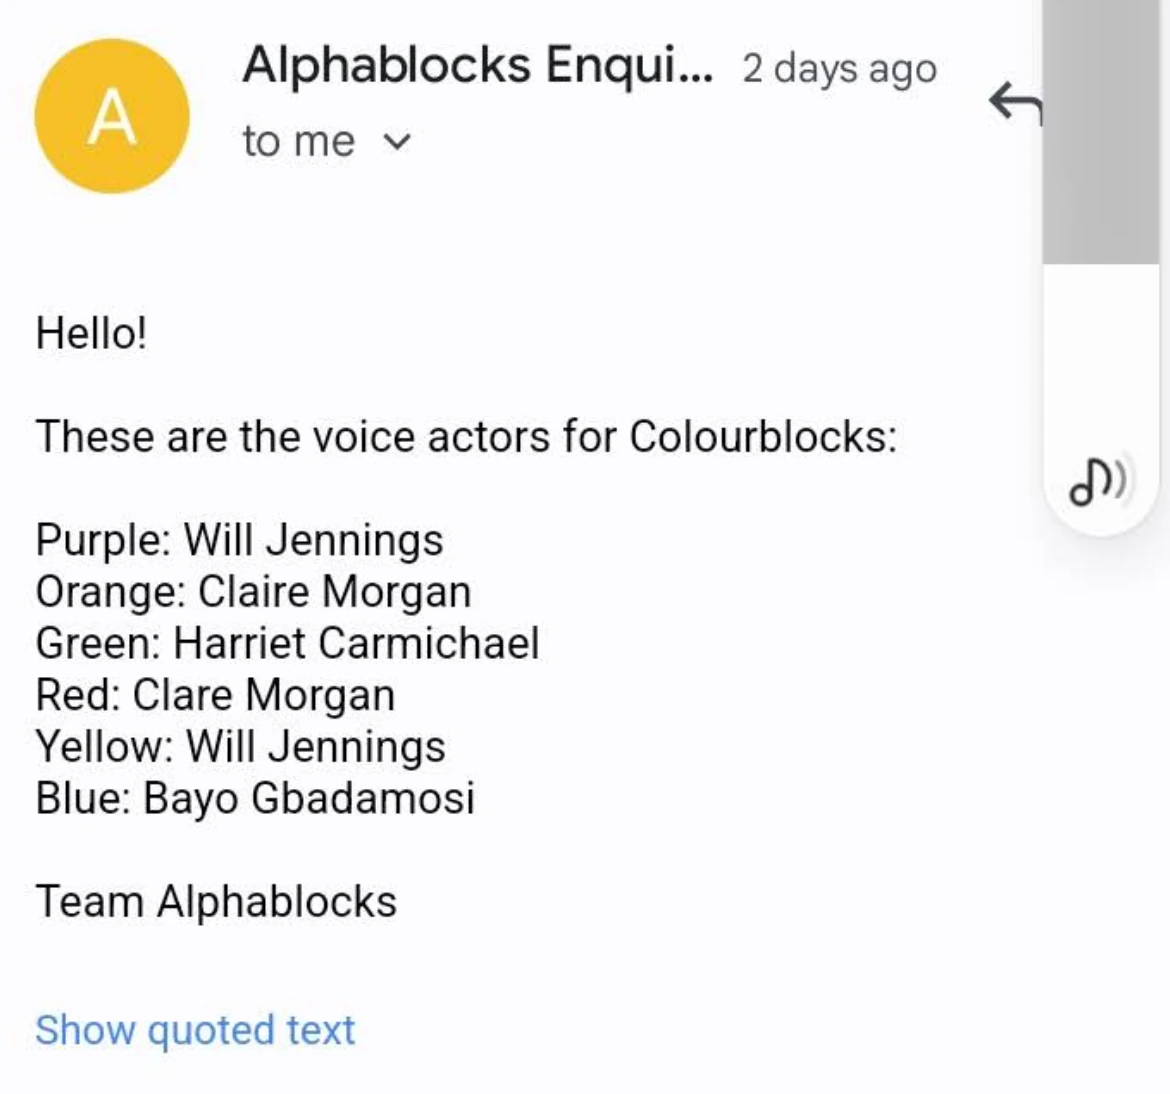Click the 'Team Alphablocks' signature line

(x=216, y=901)
